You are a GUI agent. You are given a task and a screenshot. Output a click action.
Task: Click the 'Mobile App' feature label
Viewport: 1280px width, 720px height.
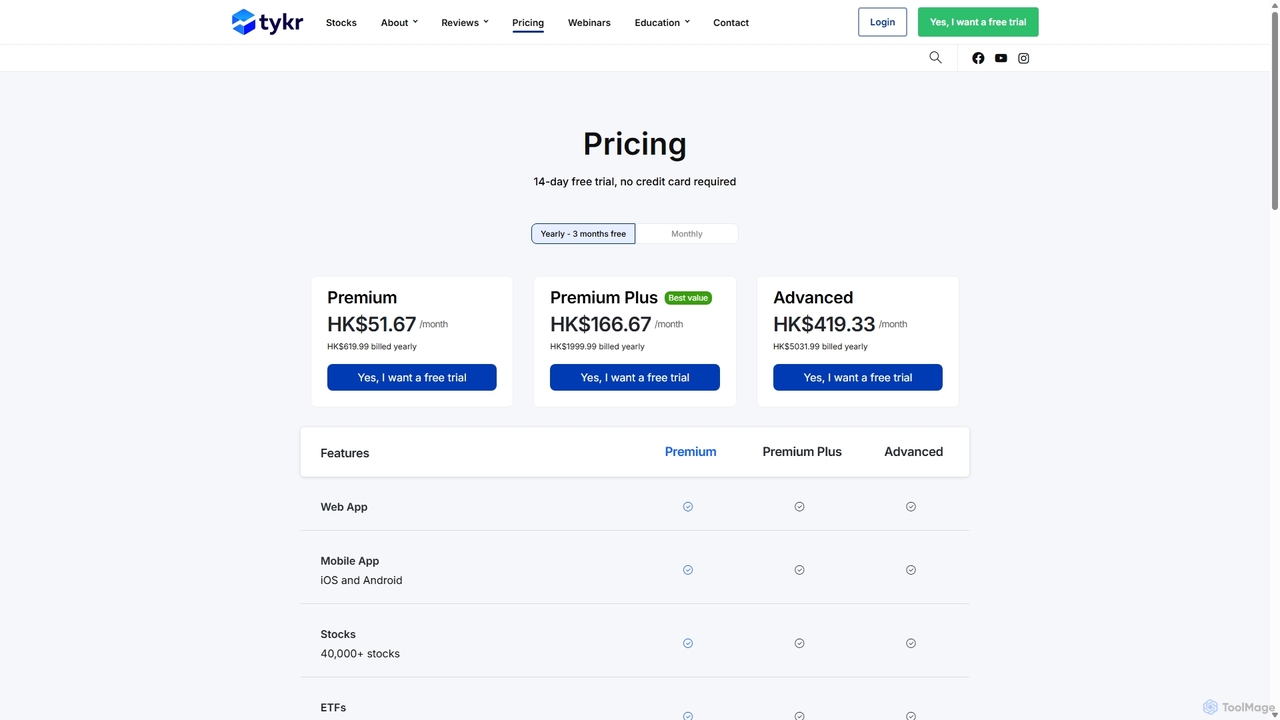click(x=350, y=561)
